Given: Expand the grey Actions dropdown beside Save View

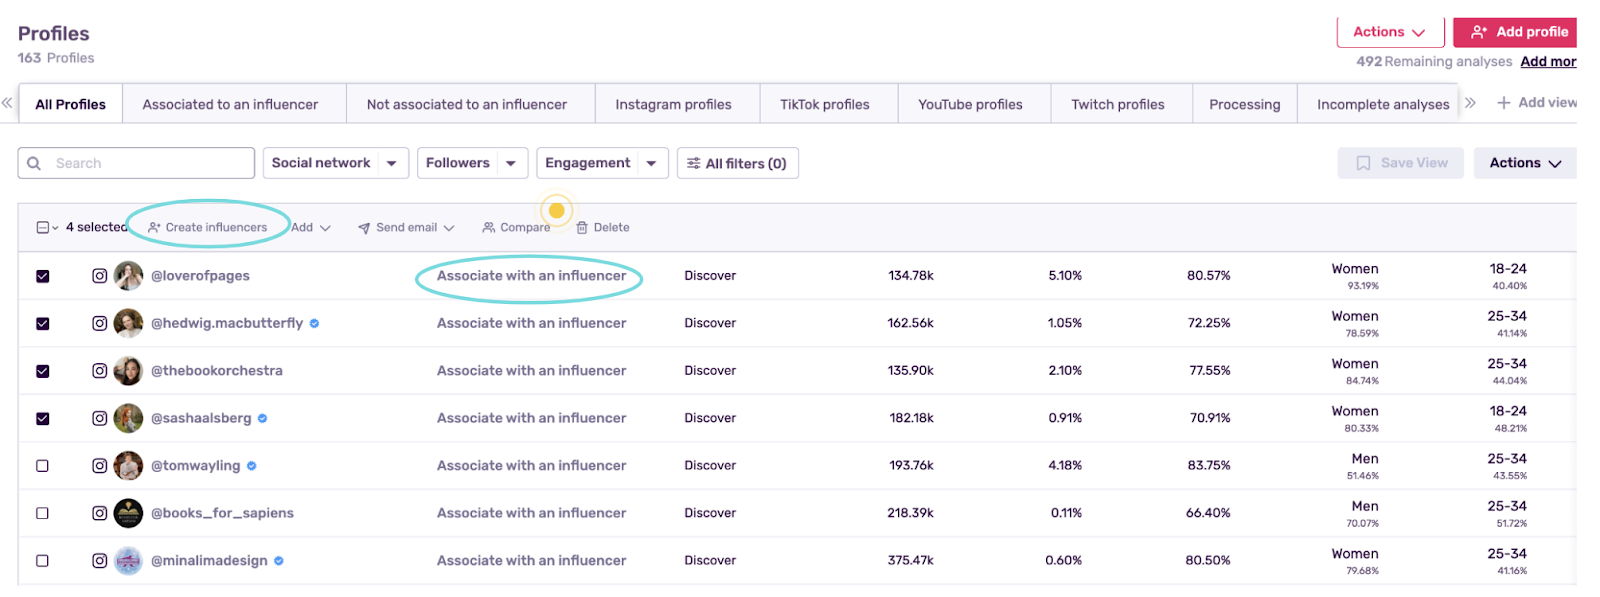Looking at the screenshot, I should tap(1525, 163).
